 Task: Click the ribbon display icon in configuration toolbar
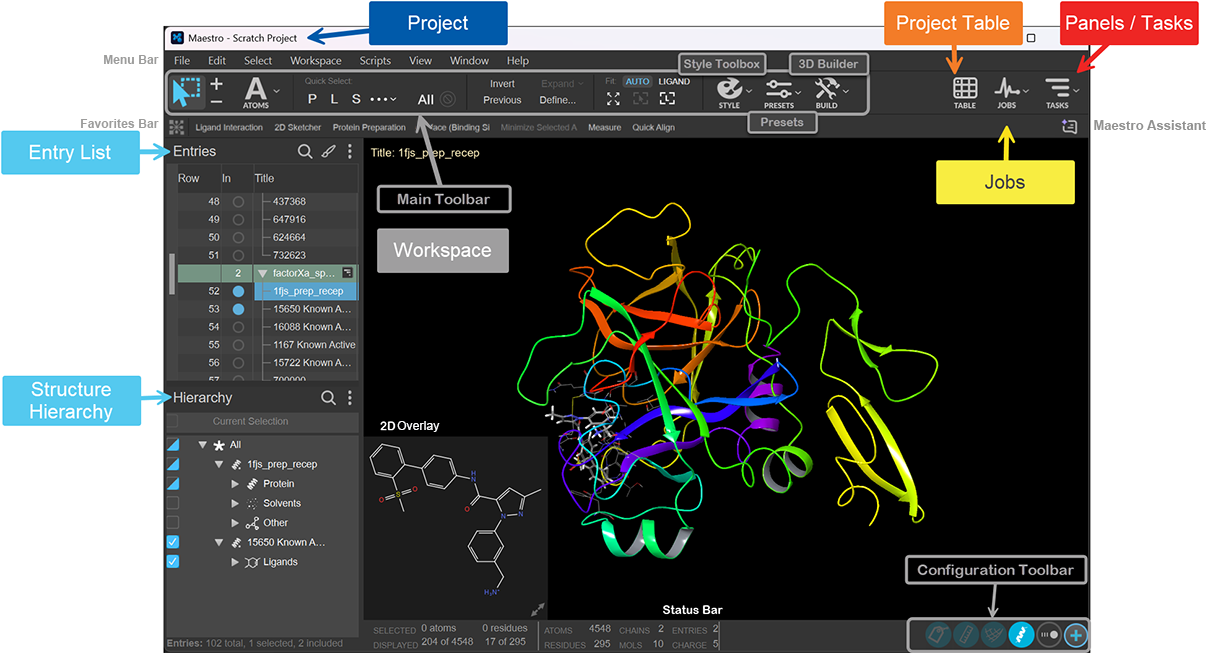(1021, 634)
